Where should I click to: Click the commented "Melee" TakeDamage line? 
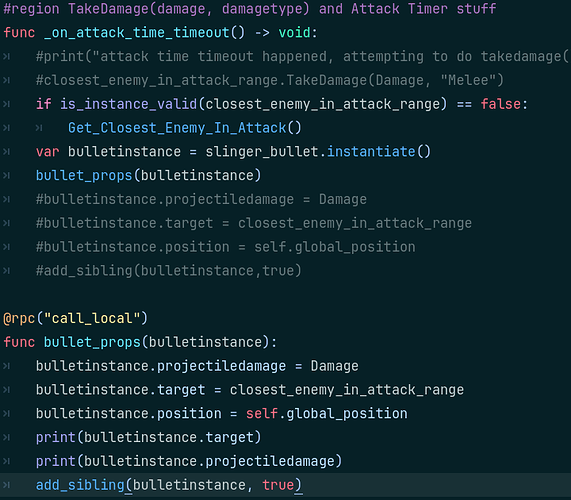point(270,80)
